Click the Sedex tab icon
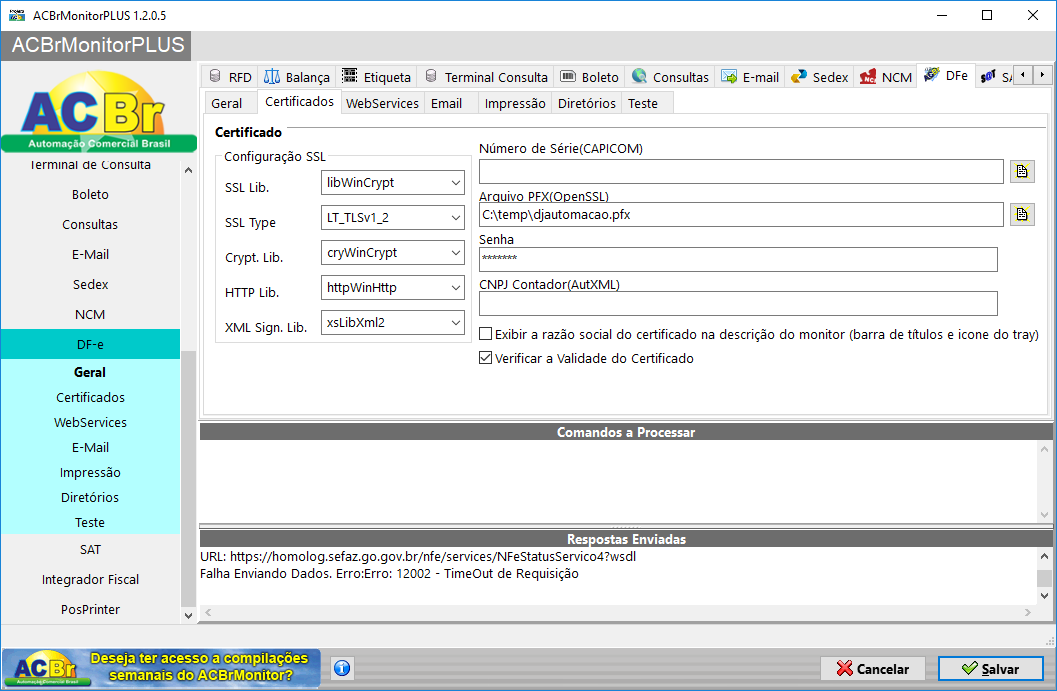Image resolution: width=1057 pixels, height=691 pixels. pos(799,76)
